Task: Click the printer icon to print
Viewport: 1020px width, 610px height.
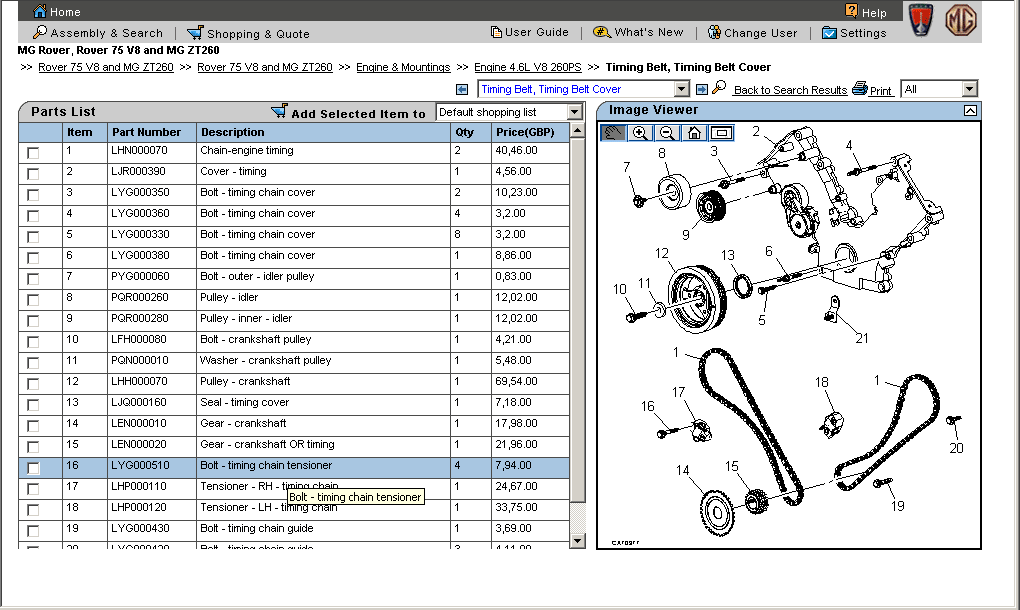Action: 860,88
